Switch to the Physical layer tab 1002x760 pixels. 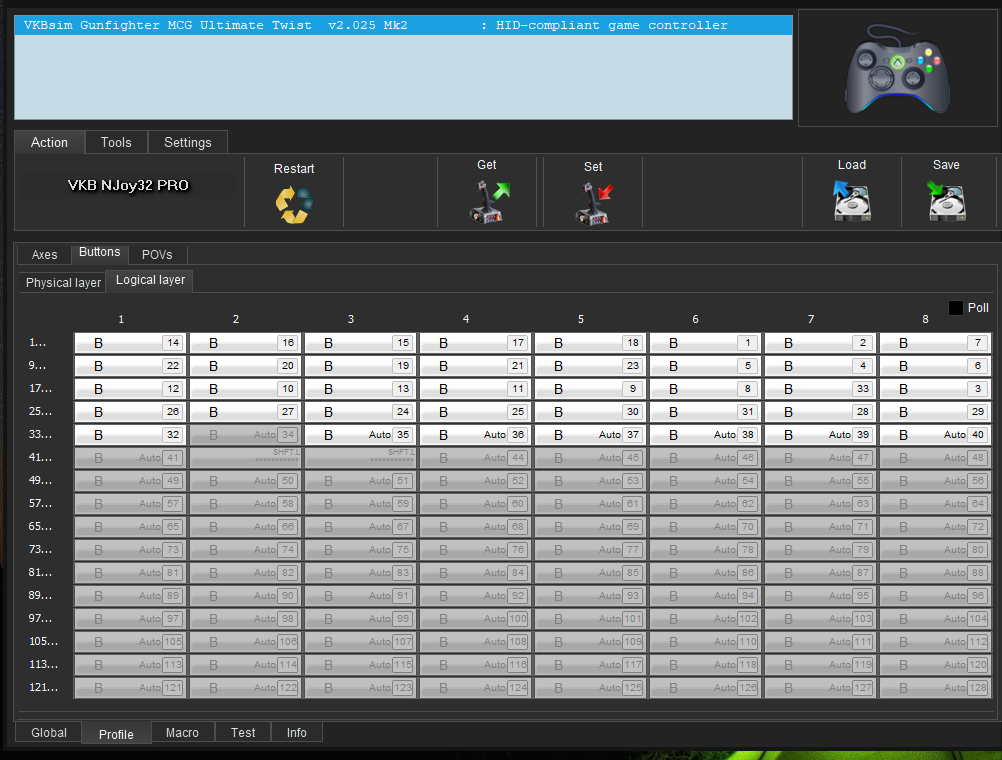pyautogui.click(x=63, y=283)
